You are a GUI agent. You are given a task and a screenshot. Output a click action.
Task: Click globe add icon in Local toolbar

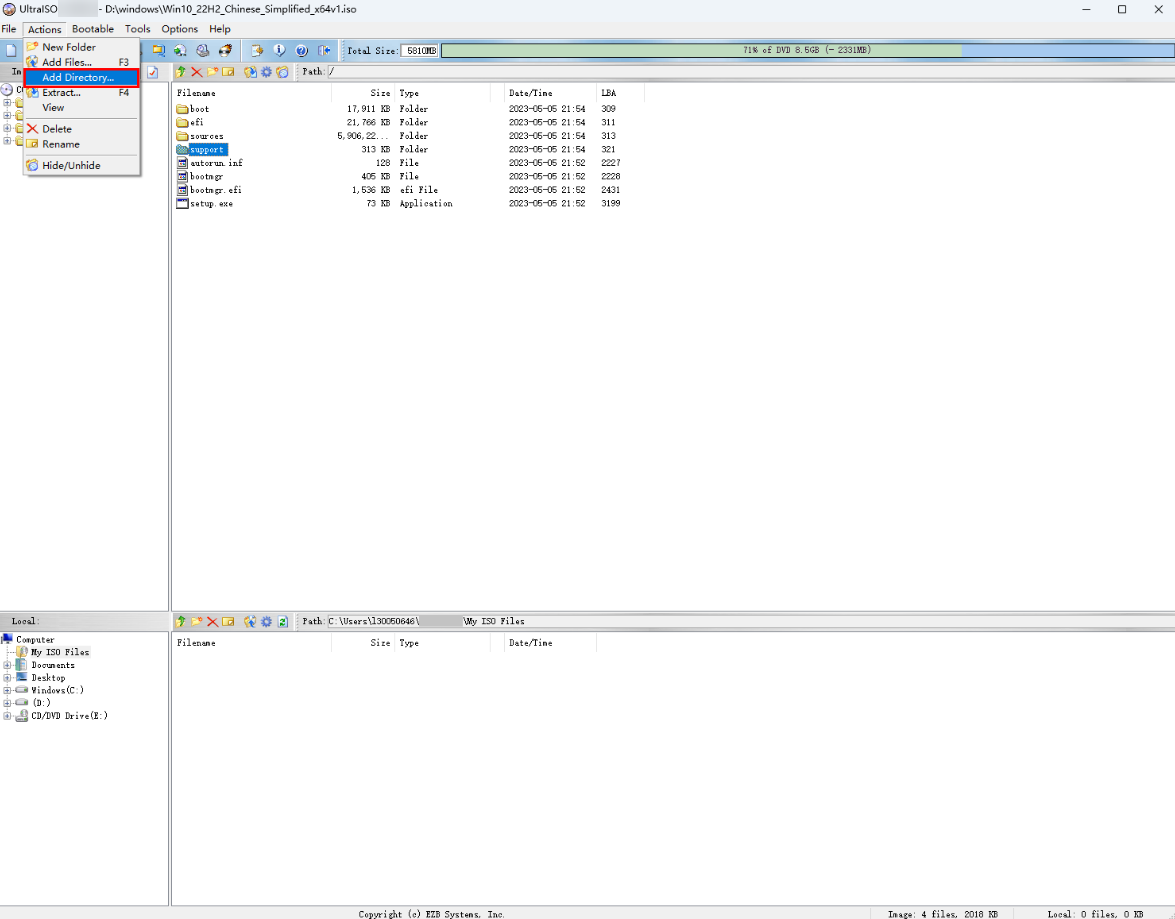tap(250, 621)
